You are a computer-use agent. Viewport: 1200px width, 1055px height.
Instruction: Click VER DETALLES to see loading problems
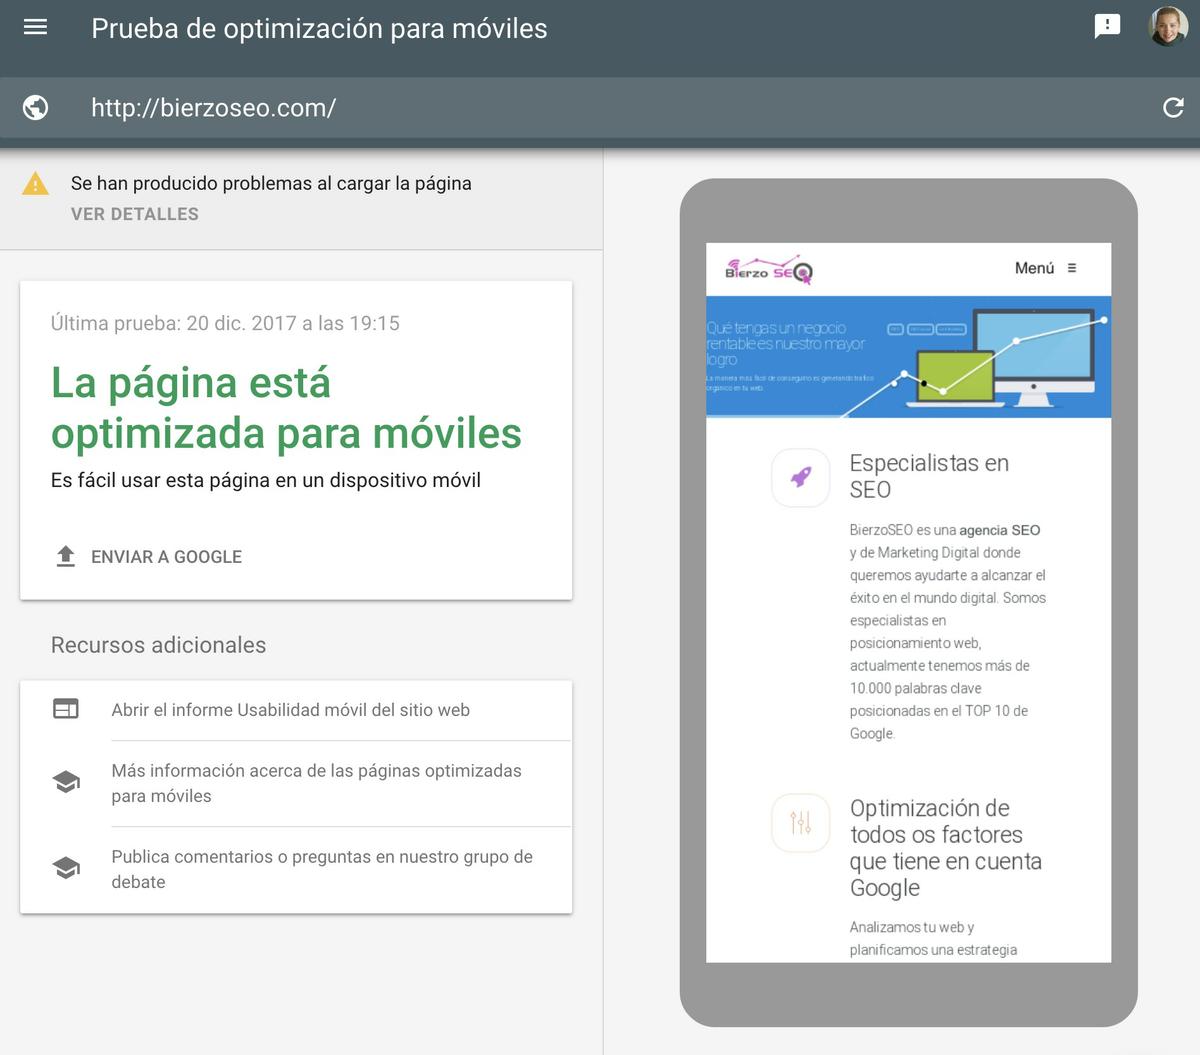pos(135,213)
